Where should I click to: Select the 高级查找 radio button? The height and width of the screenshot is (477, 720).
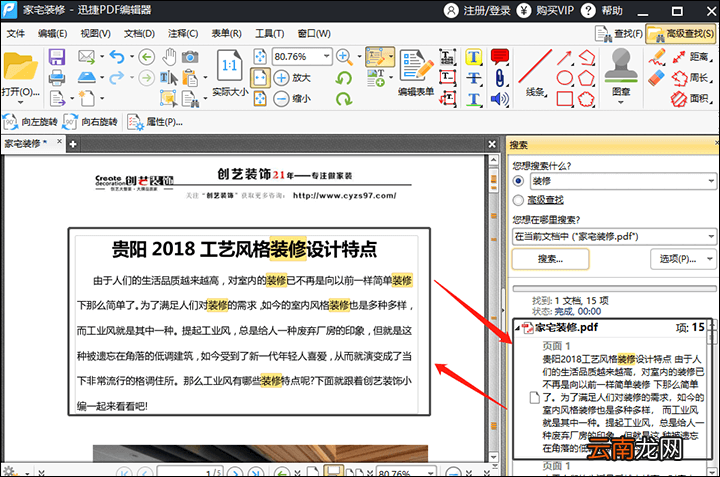tap(518, 200)
